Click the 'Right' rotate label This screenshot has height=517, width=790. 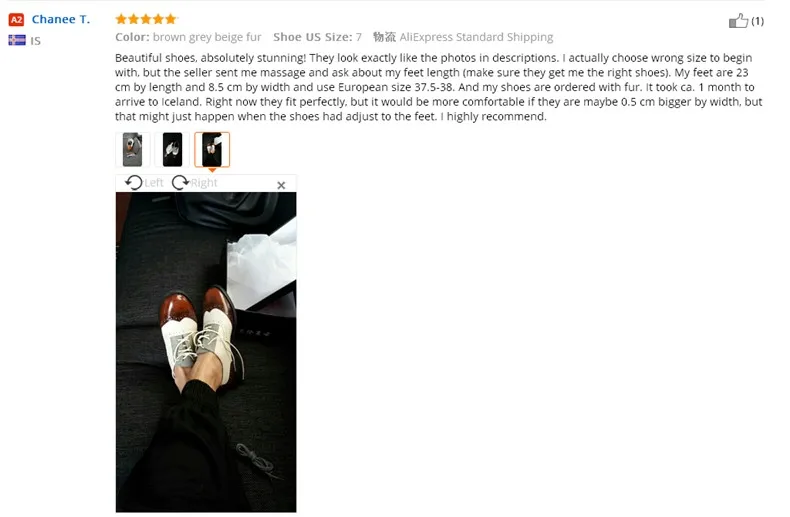pos(204,183)
